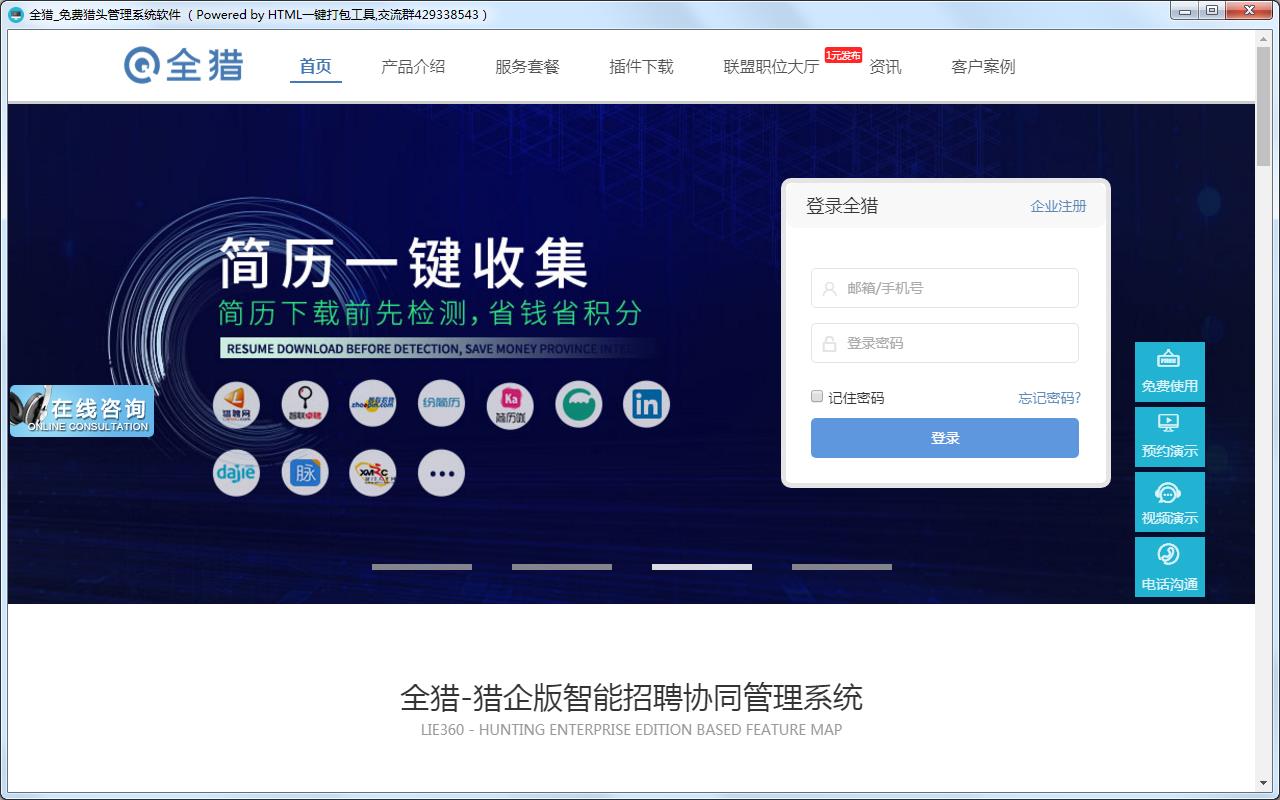Select the blue 脉 (Maimai) icon
Screen dimensions: 1280x800
point(305,473)
